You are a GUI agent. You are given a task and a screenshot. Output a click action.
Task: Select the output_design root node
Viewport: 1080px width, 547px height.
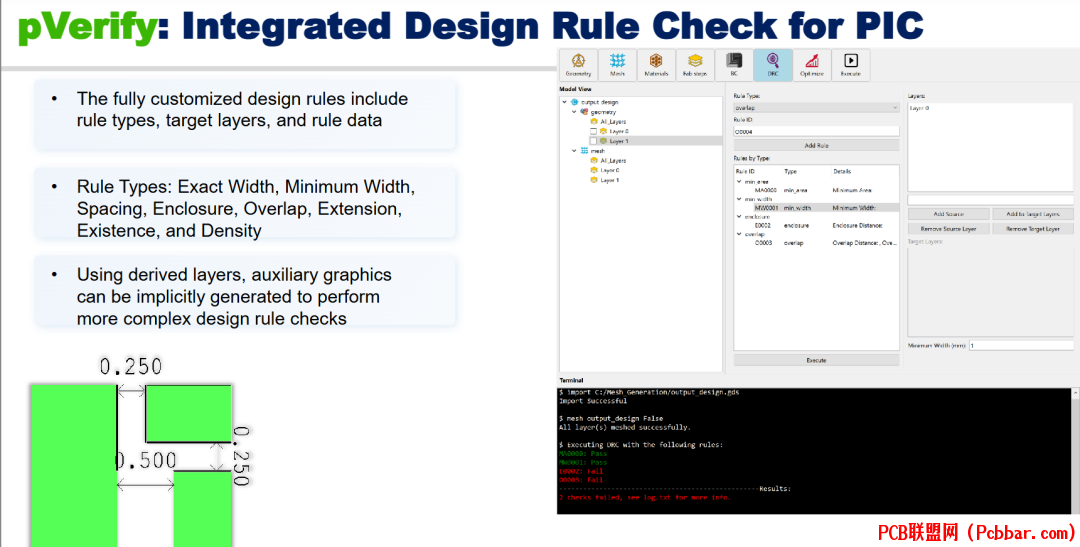click(599, 102)
